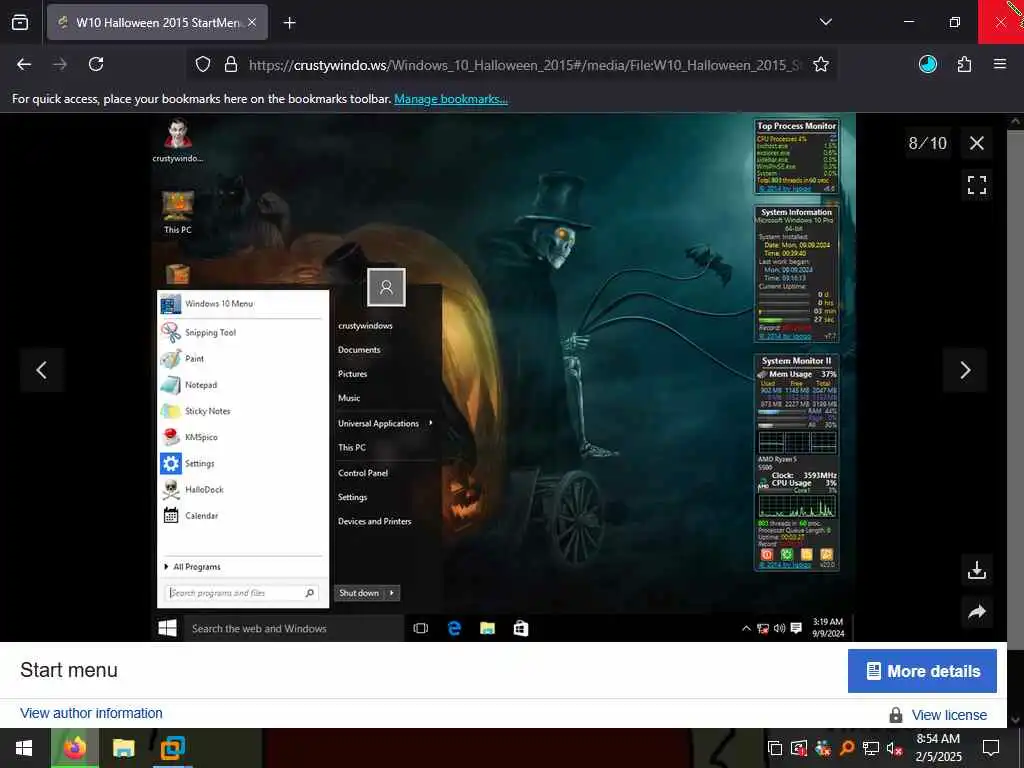
Task: Open the VMware taskbar app
Action: point(172,748)
